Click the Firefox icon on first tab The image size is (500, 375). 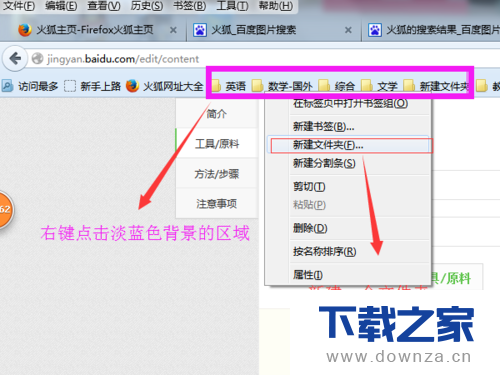pyautogui.click(x=25, y=30)
